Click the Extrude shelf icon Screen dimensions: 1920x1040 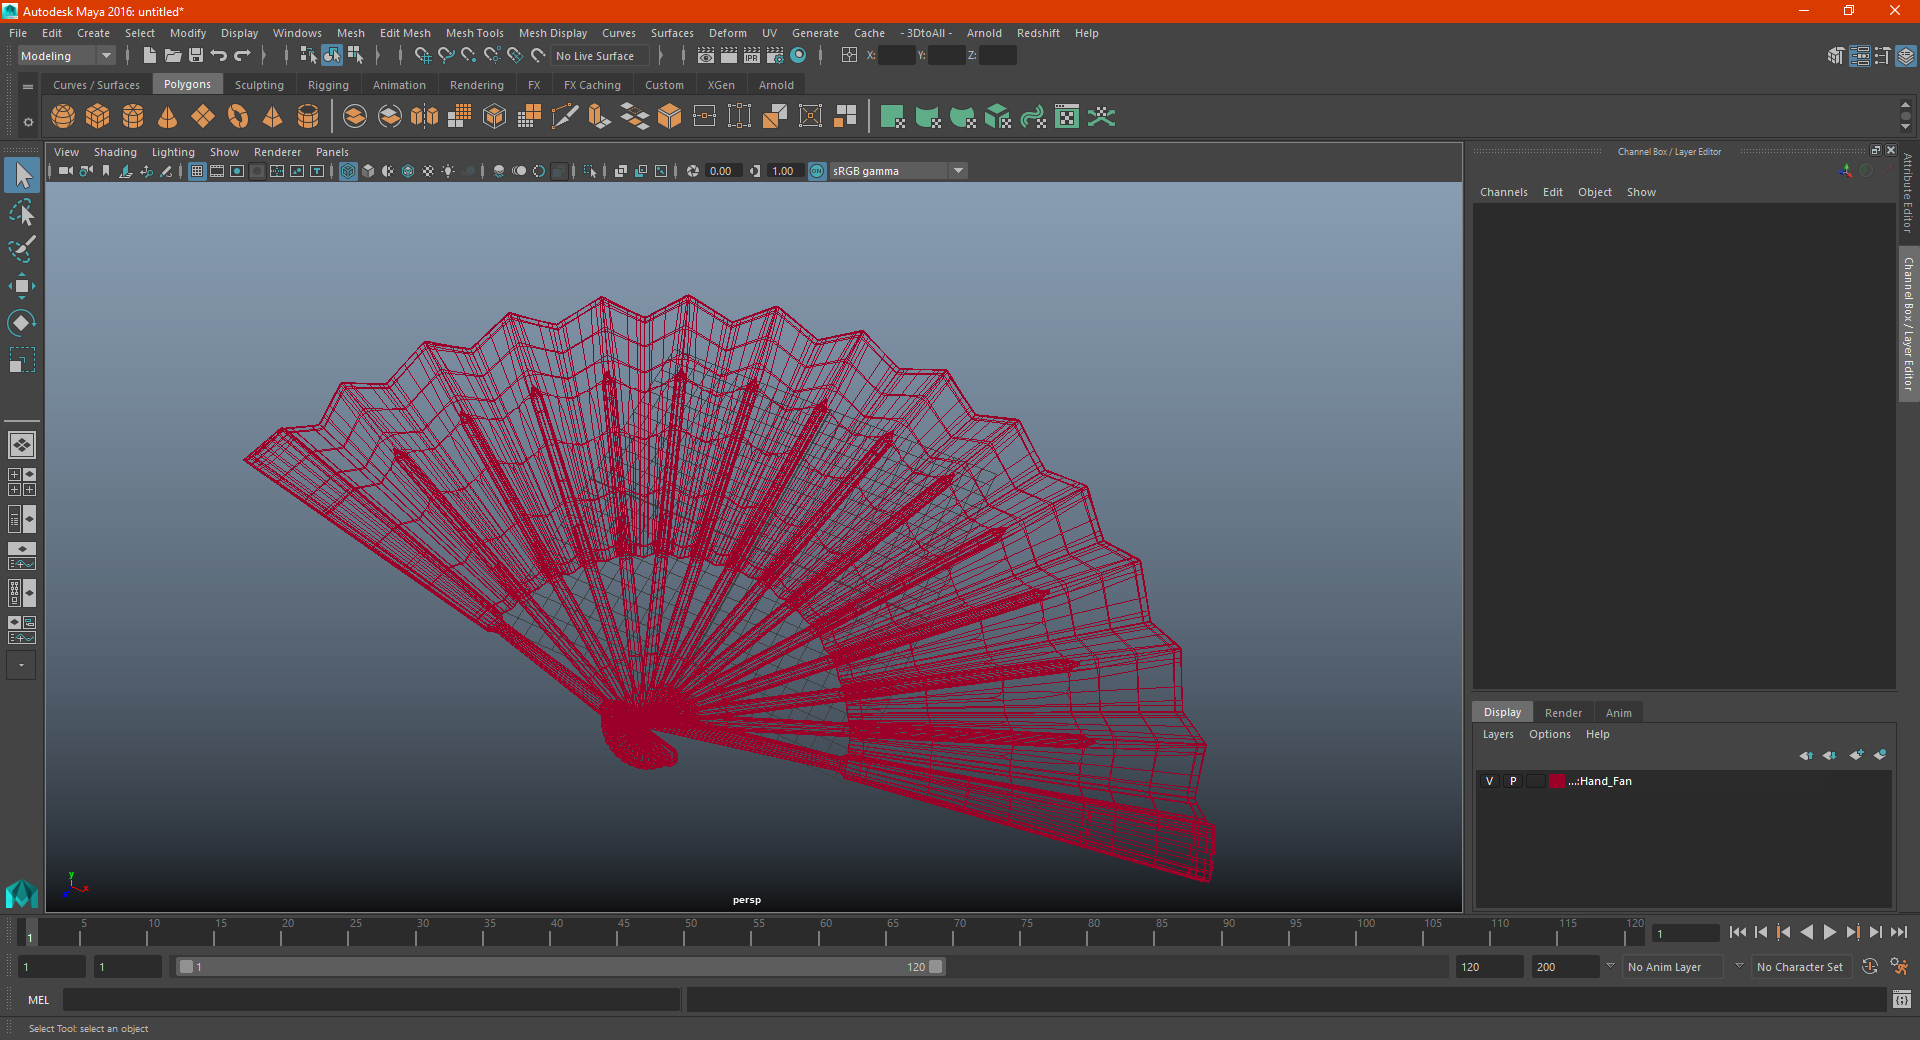[x=600, y=117]
